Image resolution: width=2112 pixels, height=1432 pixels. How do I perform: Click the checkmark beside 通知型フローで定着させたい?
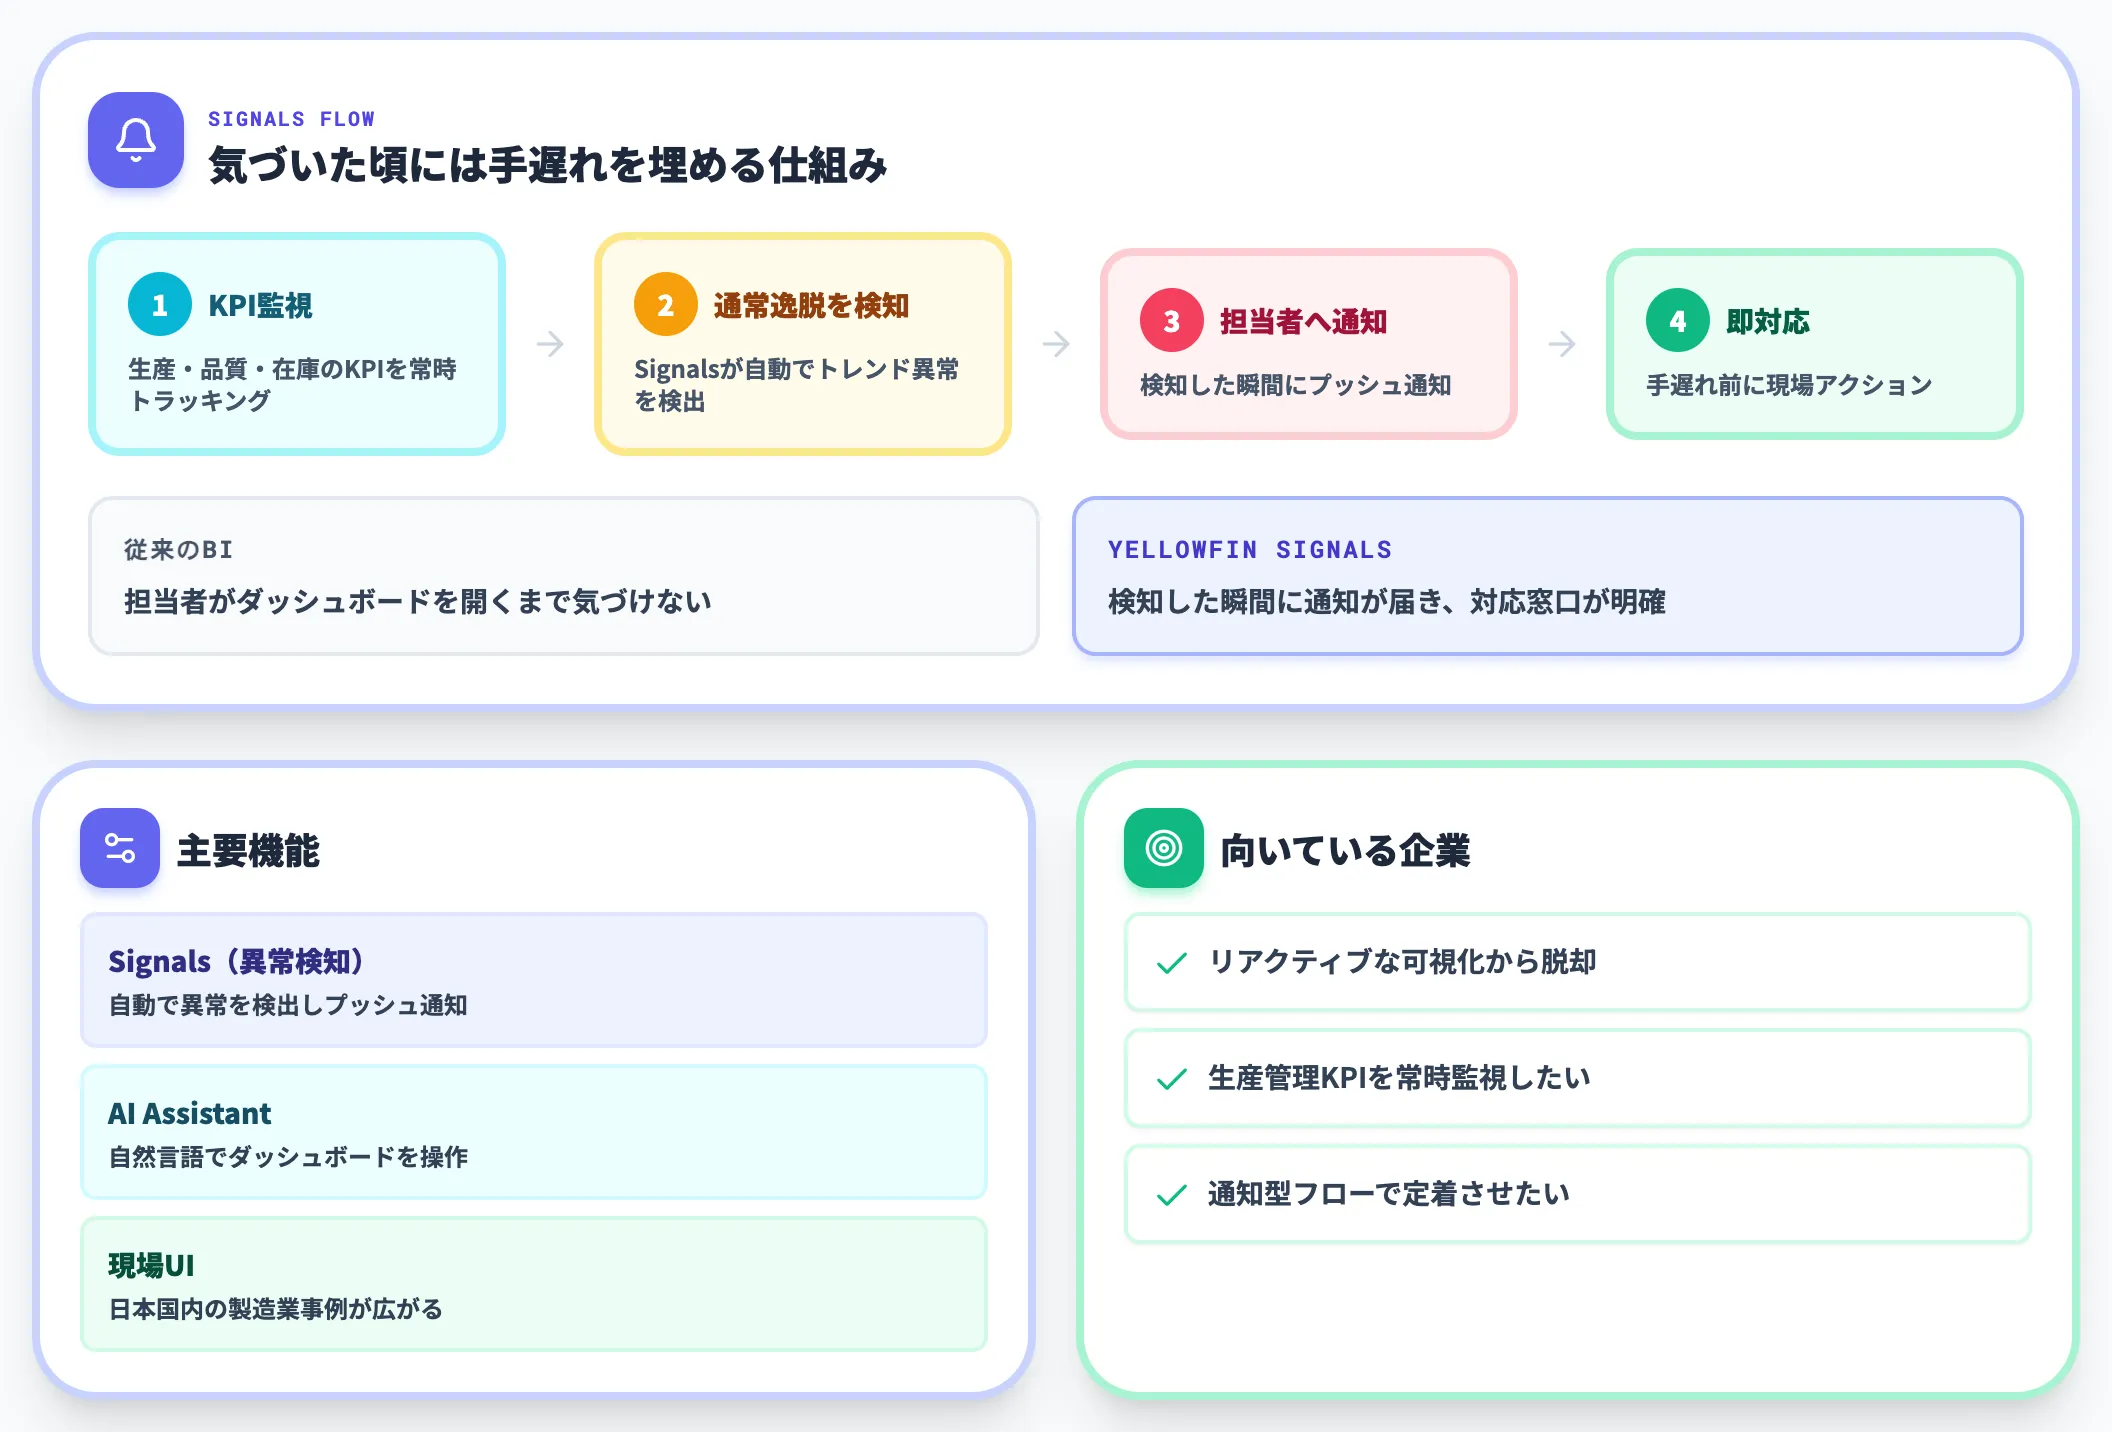[1171, 1195]
